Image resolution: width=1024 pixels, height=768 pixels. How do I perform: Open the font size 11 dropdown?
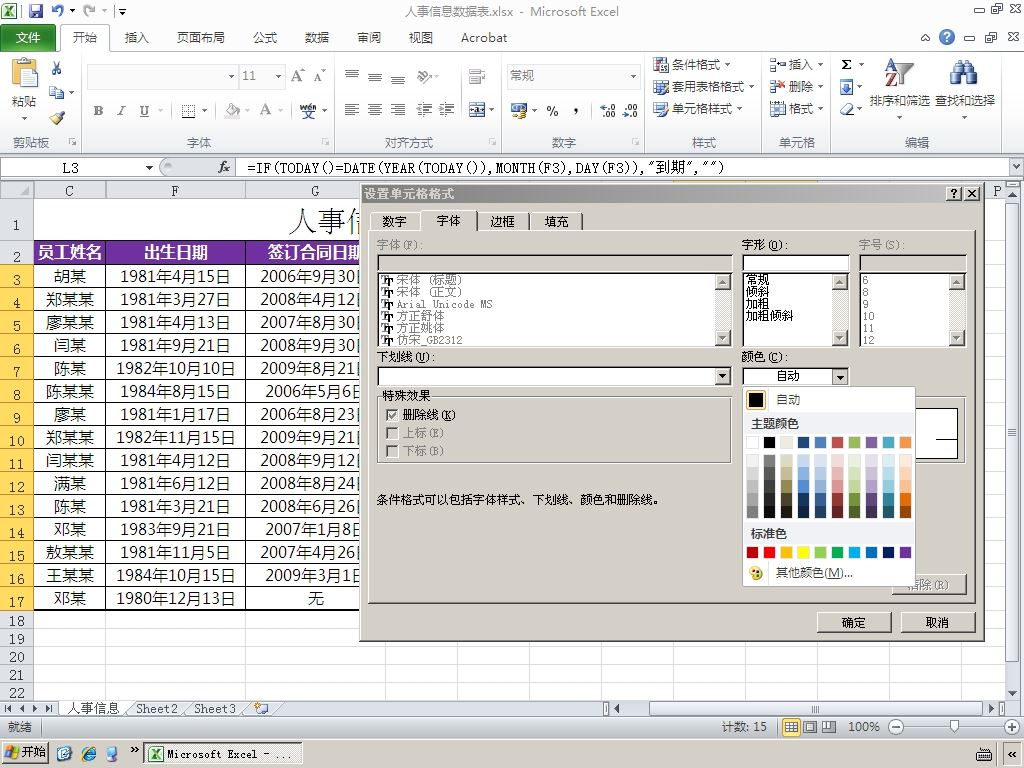tap(279, 76)
